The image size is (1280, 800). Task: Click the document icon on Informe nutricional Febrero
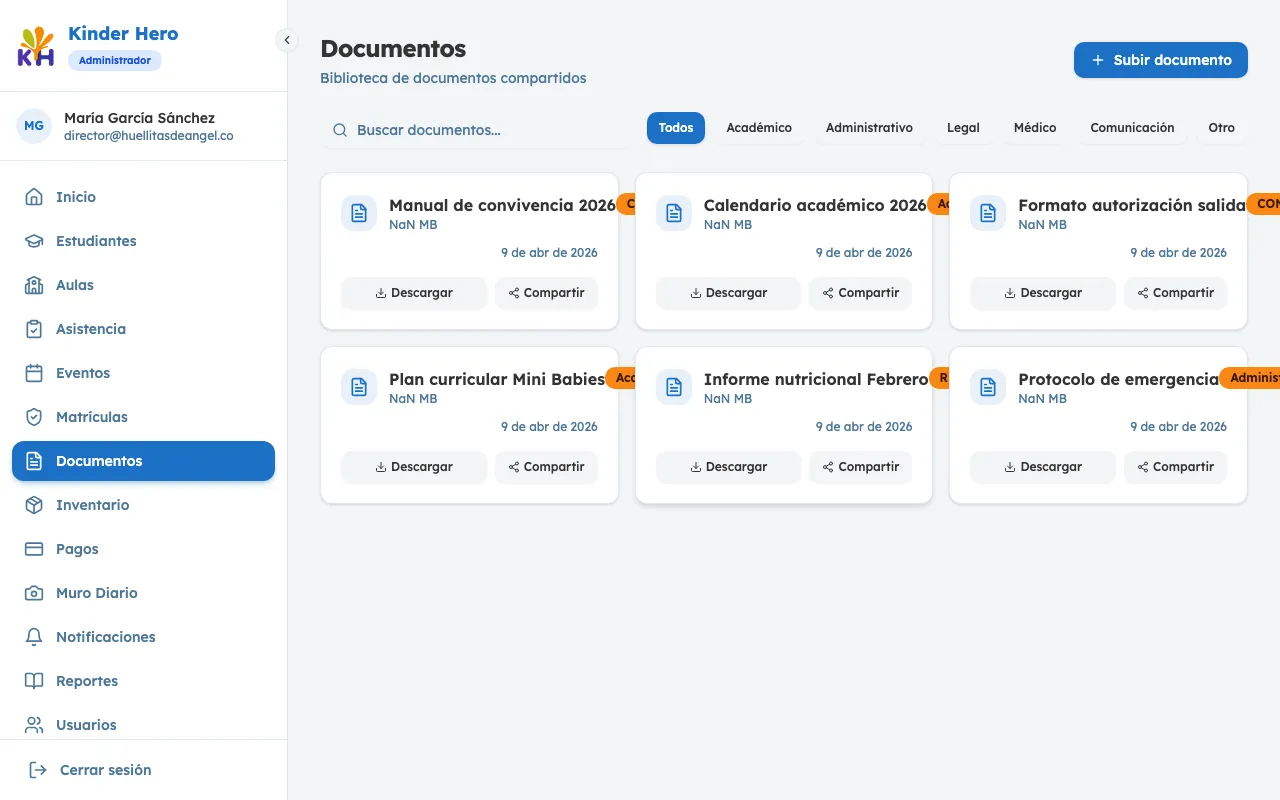[x=673, y=387]
